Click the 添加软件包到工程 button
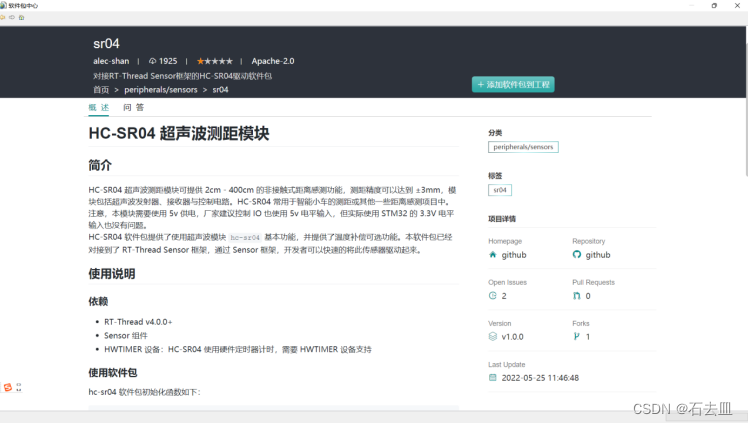Screen dimensions: 748x426 (513, 84)
